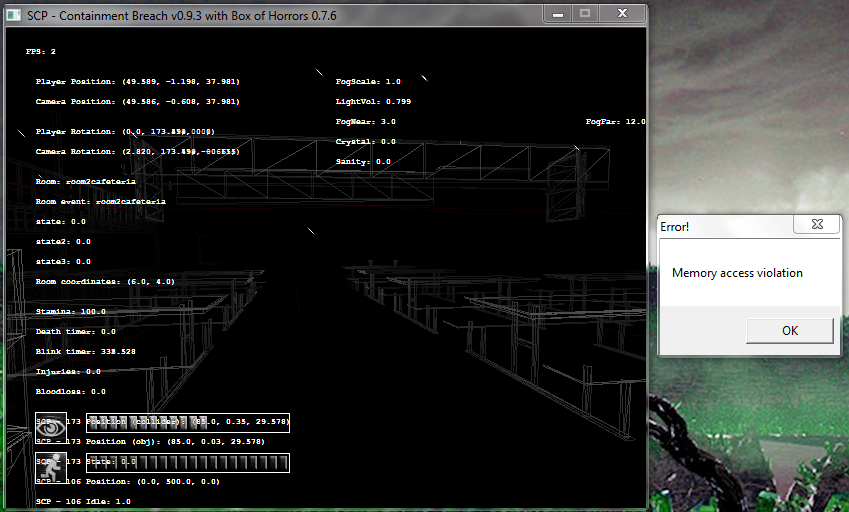Click 'Room event: room2cafeteria' text
849x512 pixels.
pyautogui.click(x=101, y=202)
